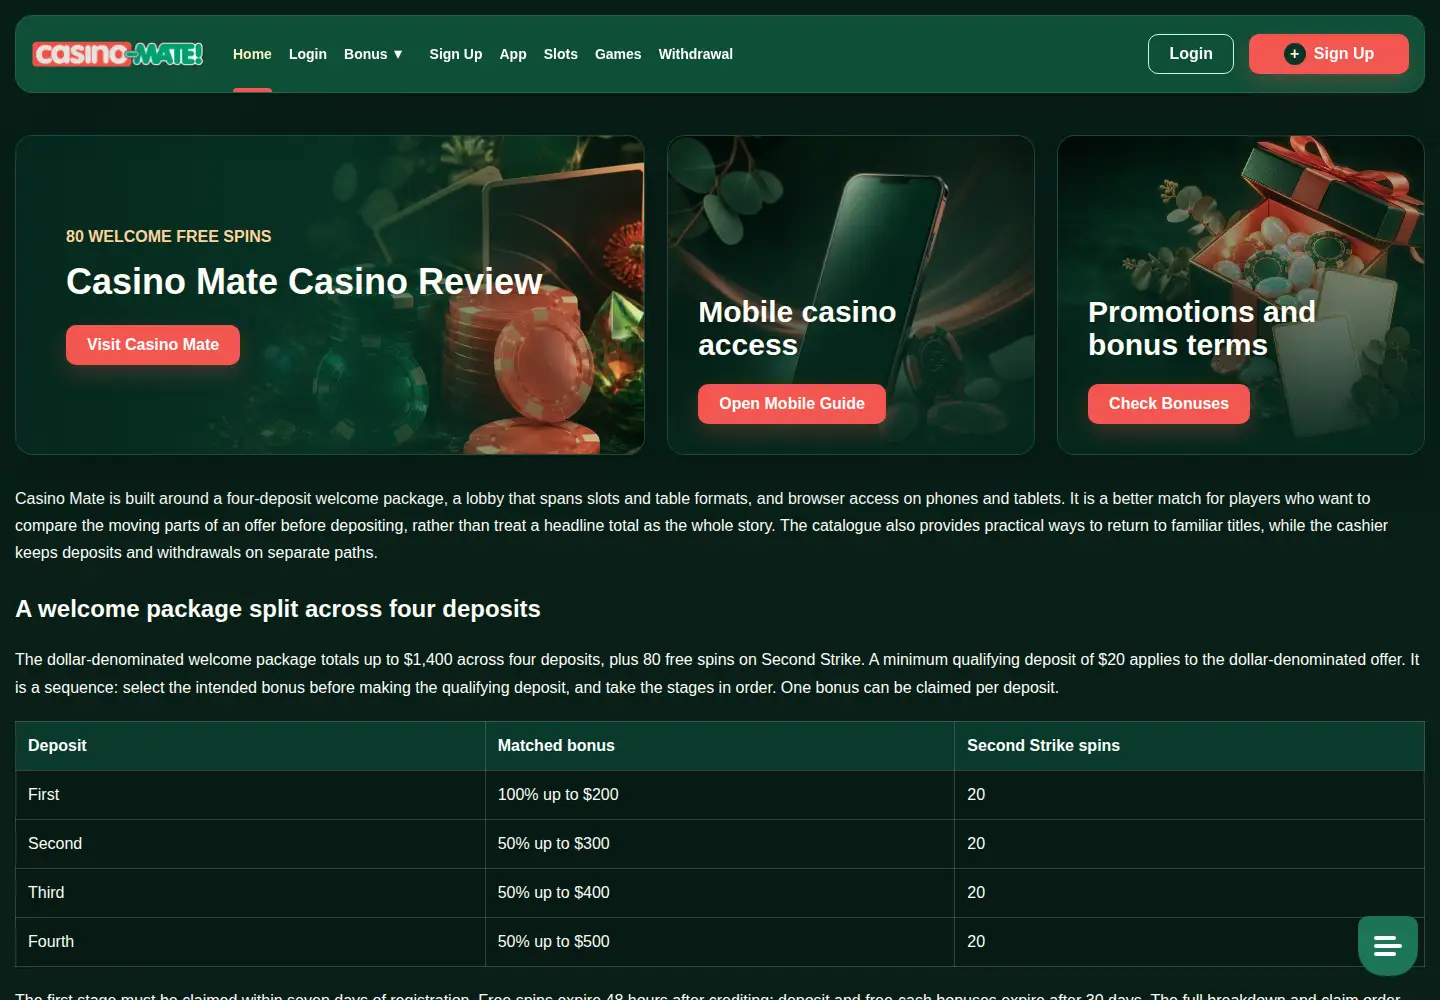Click Open Mobile Guide button
This screenshot has height=1000, width=1440.
pyautogui.click(x=792, y=404)
